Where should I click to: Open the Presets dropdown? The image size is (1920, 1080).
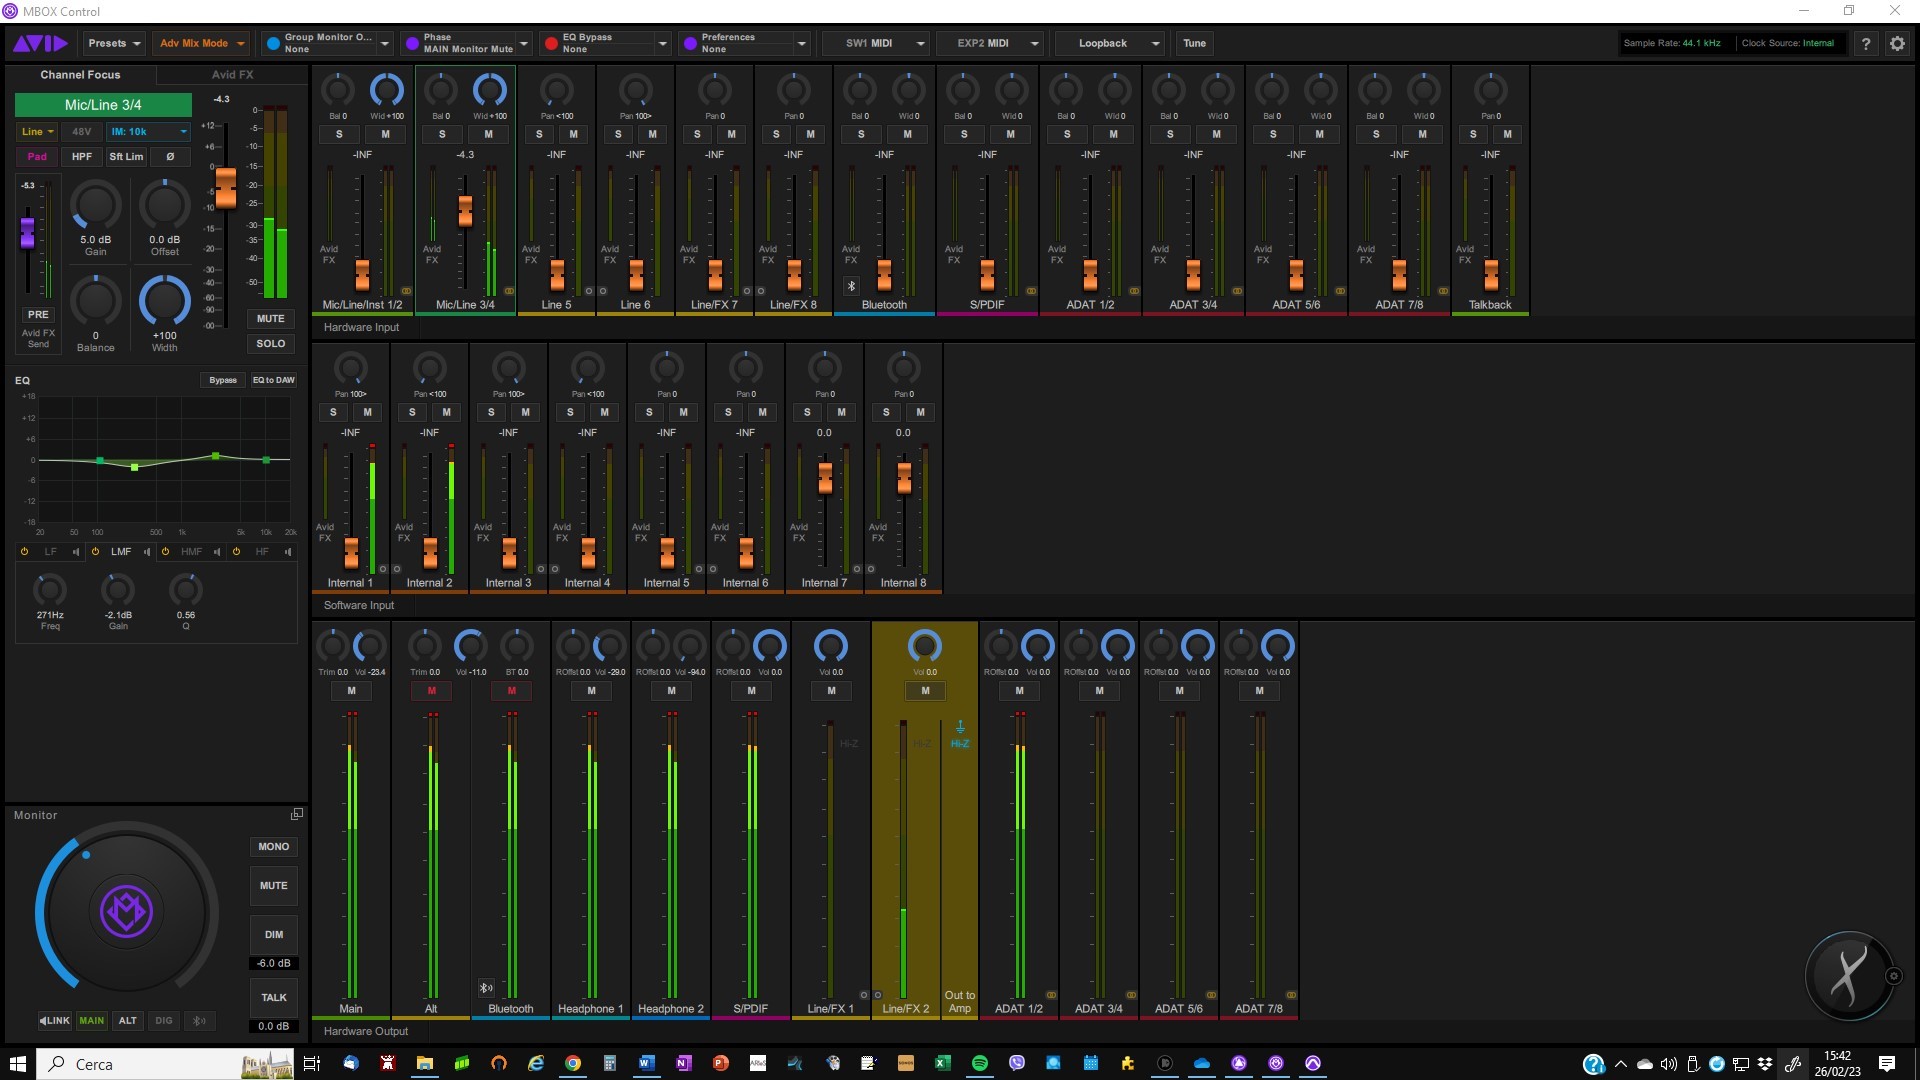tap(114, 43)
